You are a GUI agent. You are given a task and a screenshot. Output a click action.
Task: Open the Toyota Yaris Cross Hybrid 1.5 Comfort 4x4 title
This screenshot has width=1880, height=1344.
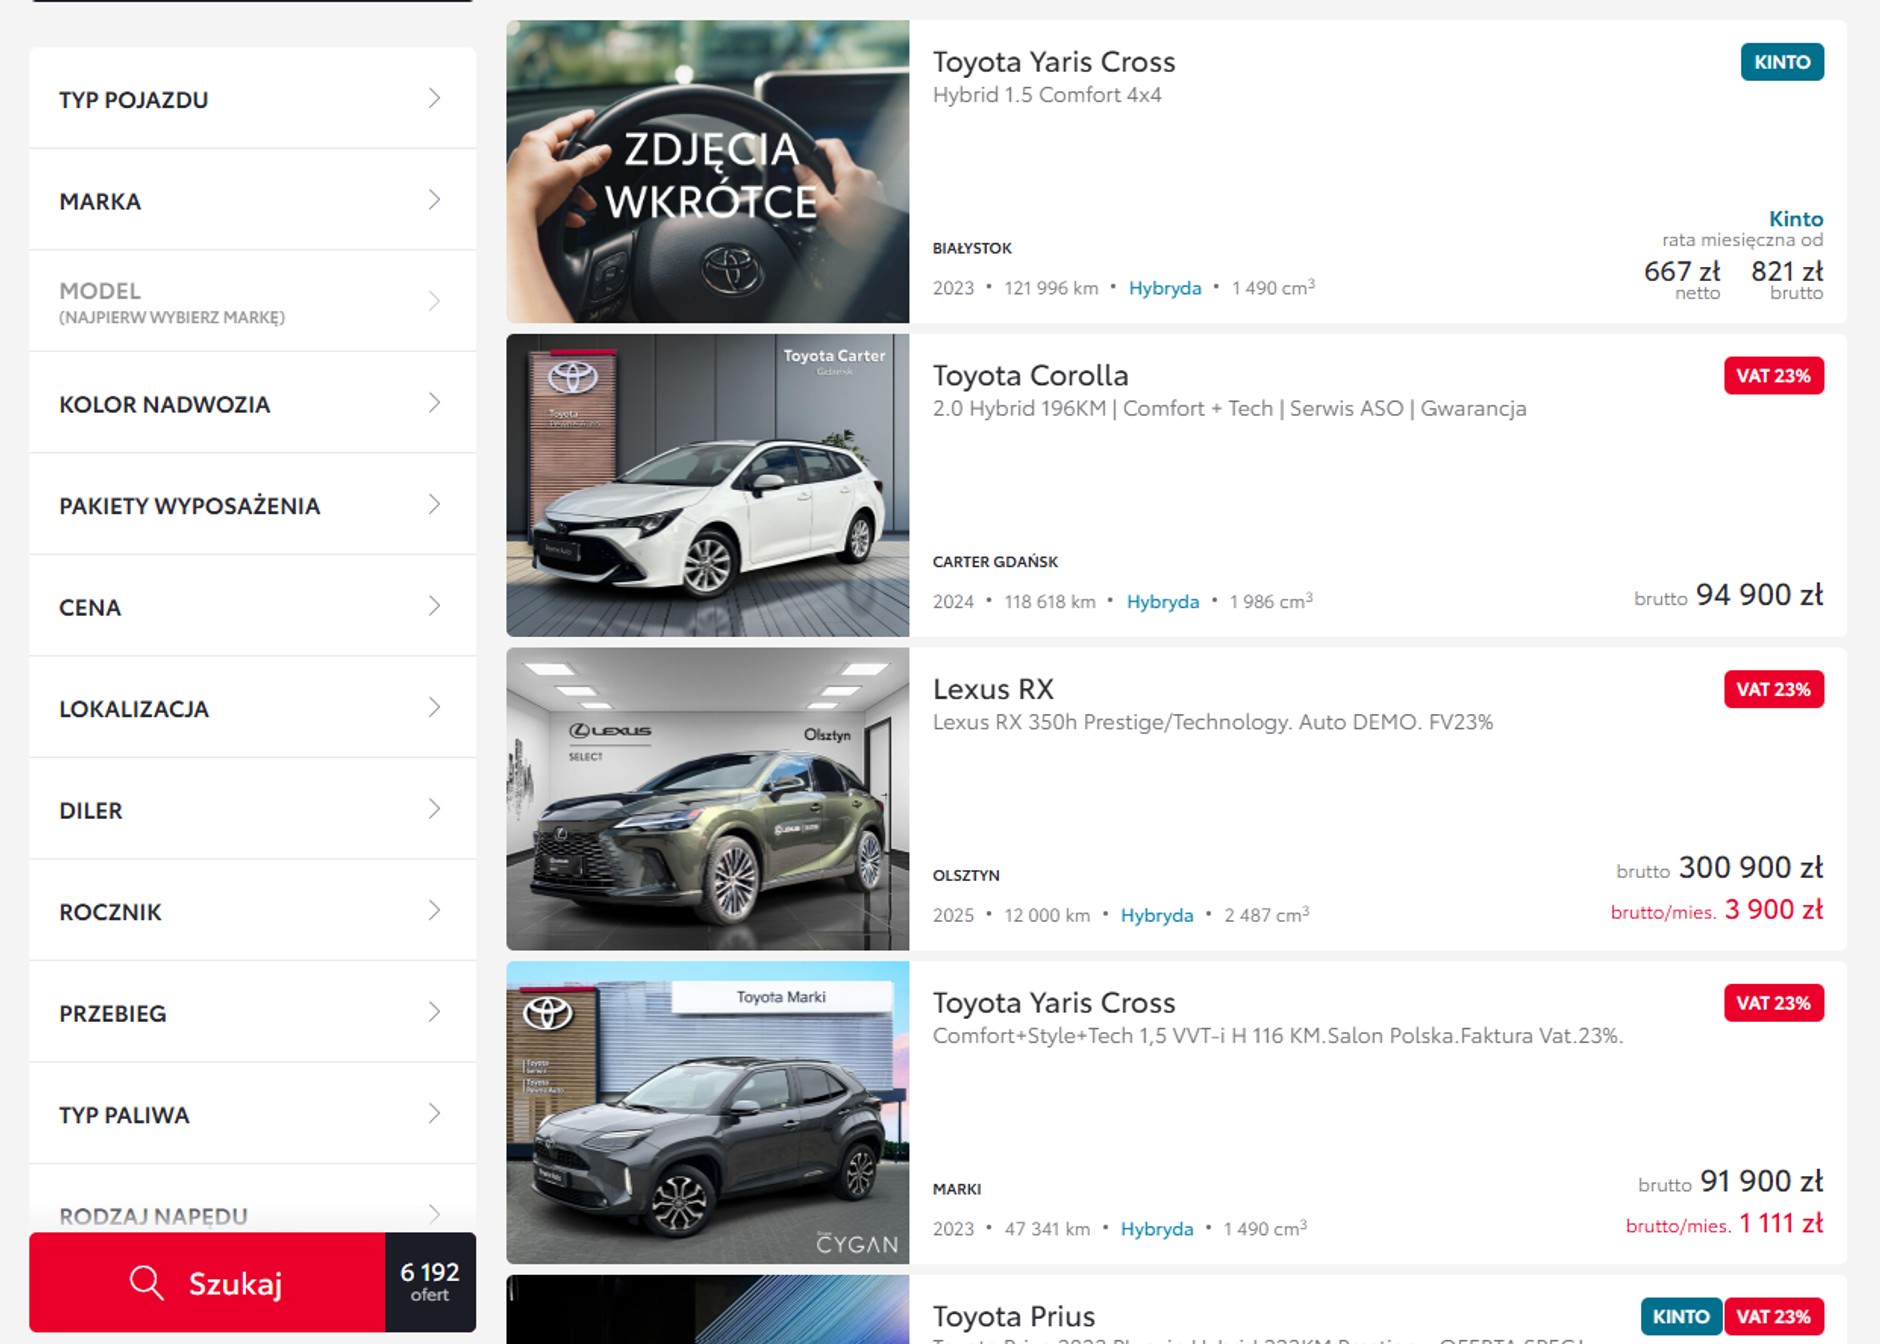pyautogui.click(x=1054, y=62)
